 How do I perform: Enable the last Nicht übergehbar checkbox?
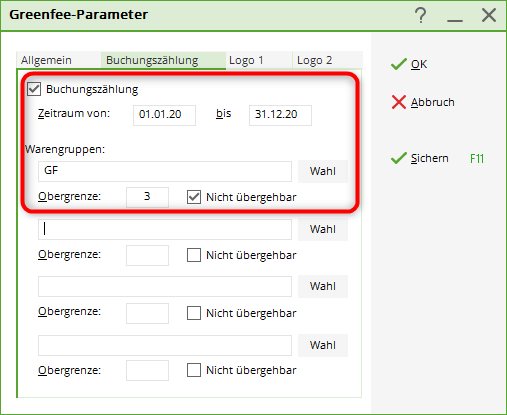pos(194,370)
